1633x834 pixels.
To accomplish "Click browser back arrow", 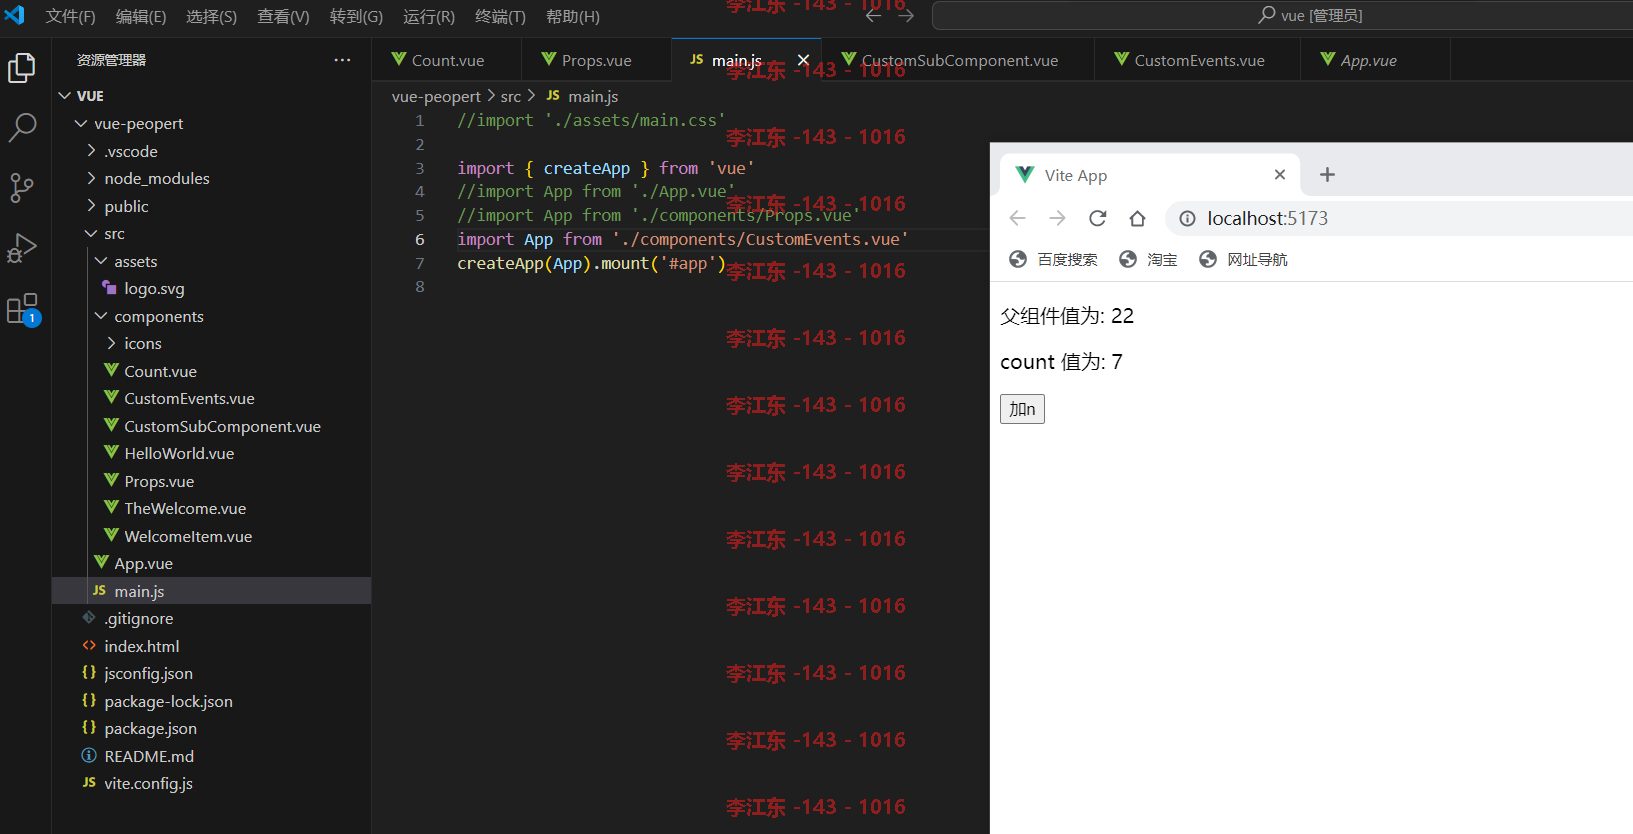I will 1018,218.
